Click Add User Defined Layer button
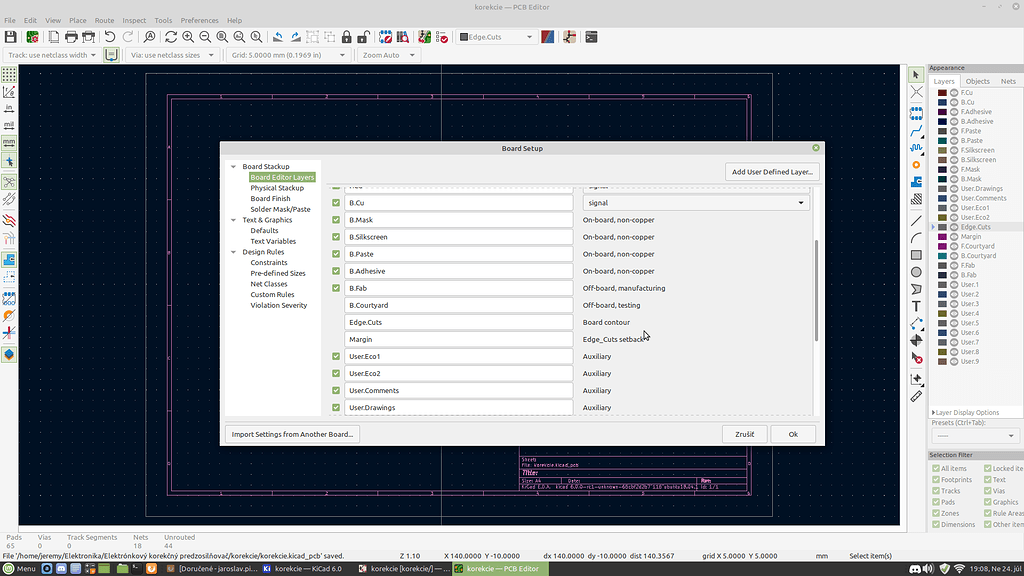Image resolution: width=1024 pixels, height=576 pixels. tap(772, 172)
